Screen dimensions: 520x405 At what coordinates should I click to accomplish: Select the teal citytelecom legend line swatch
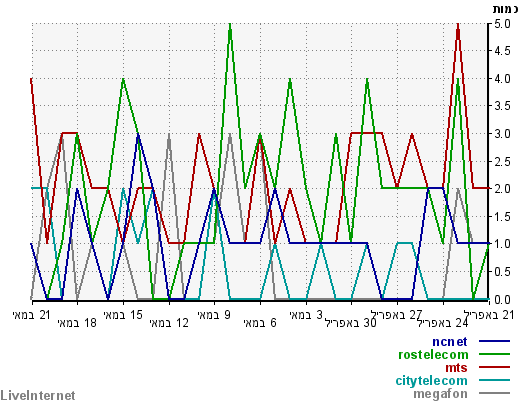tap(494, 380)
